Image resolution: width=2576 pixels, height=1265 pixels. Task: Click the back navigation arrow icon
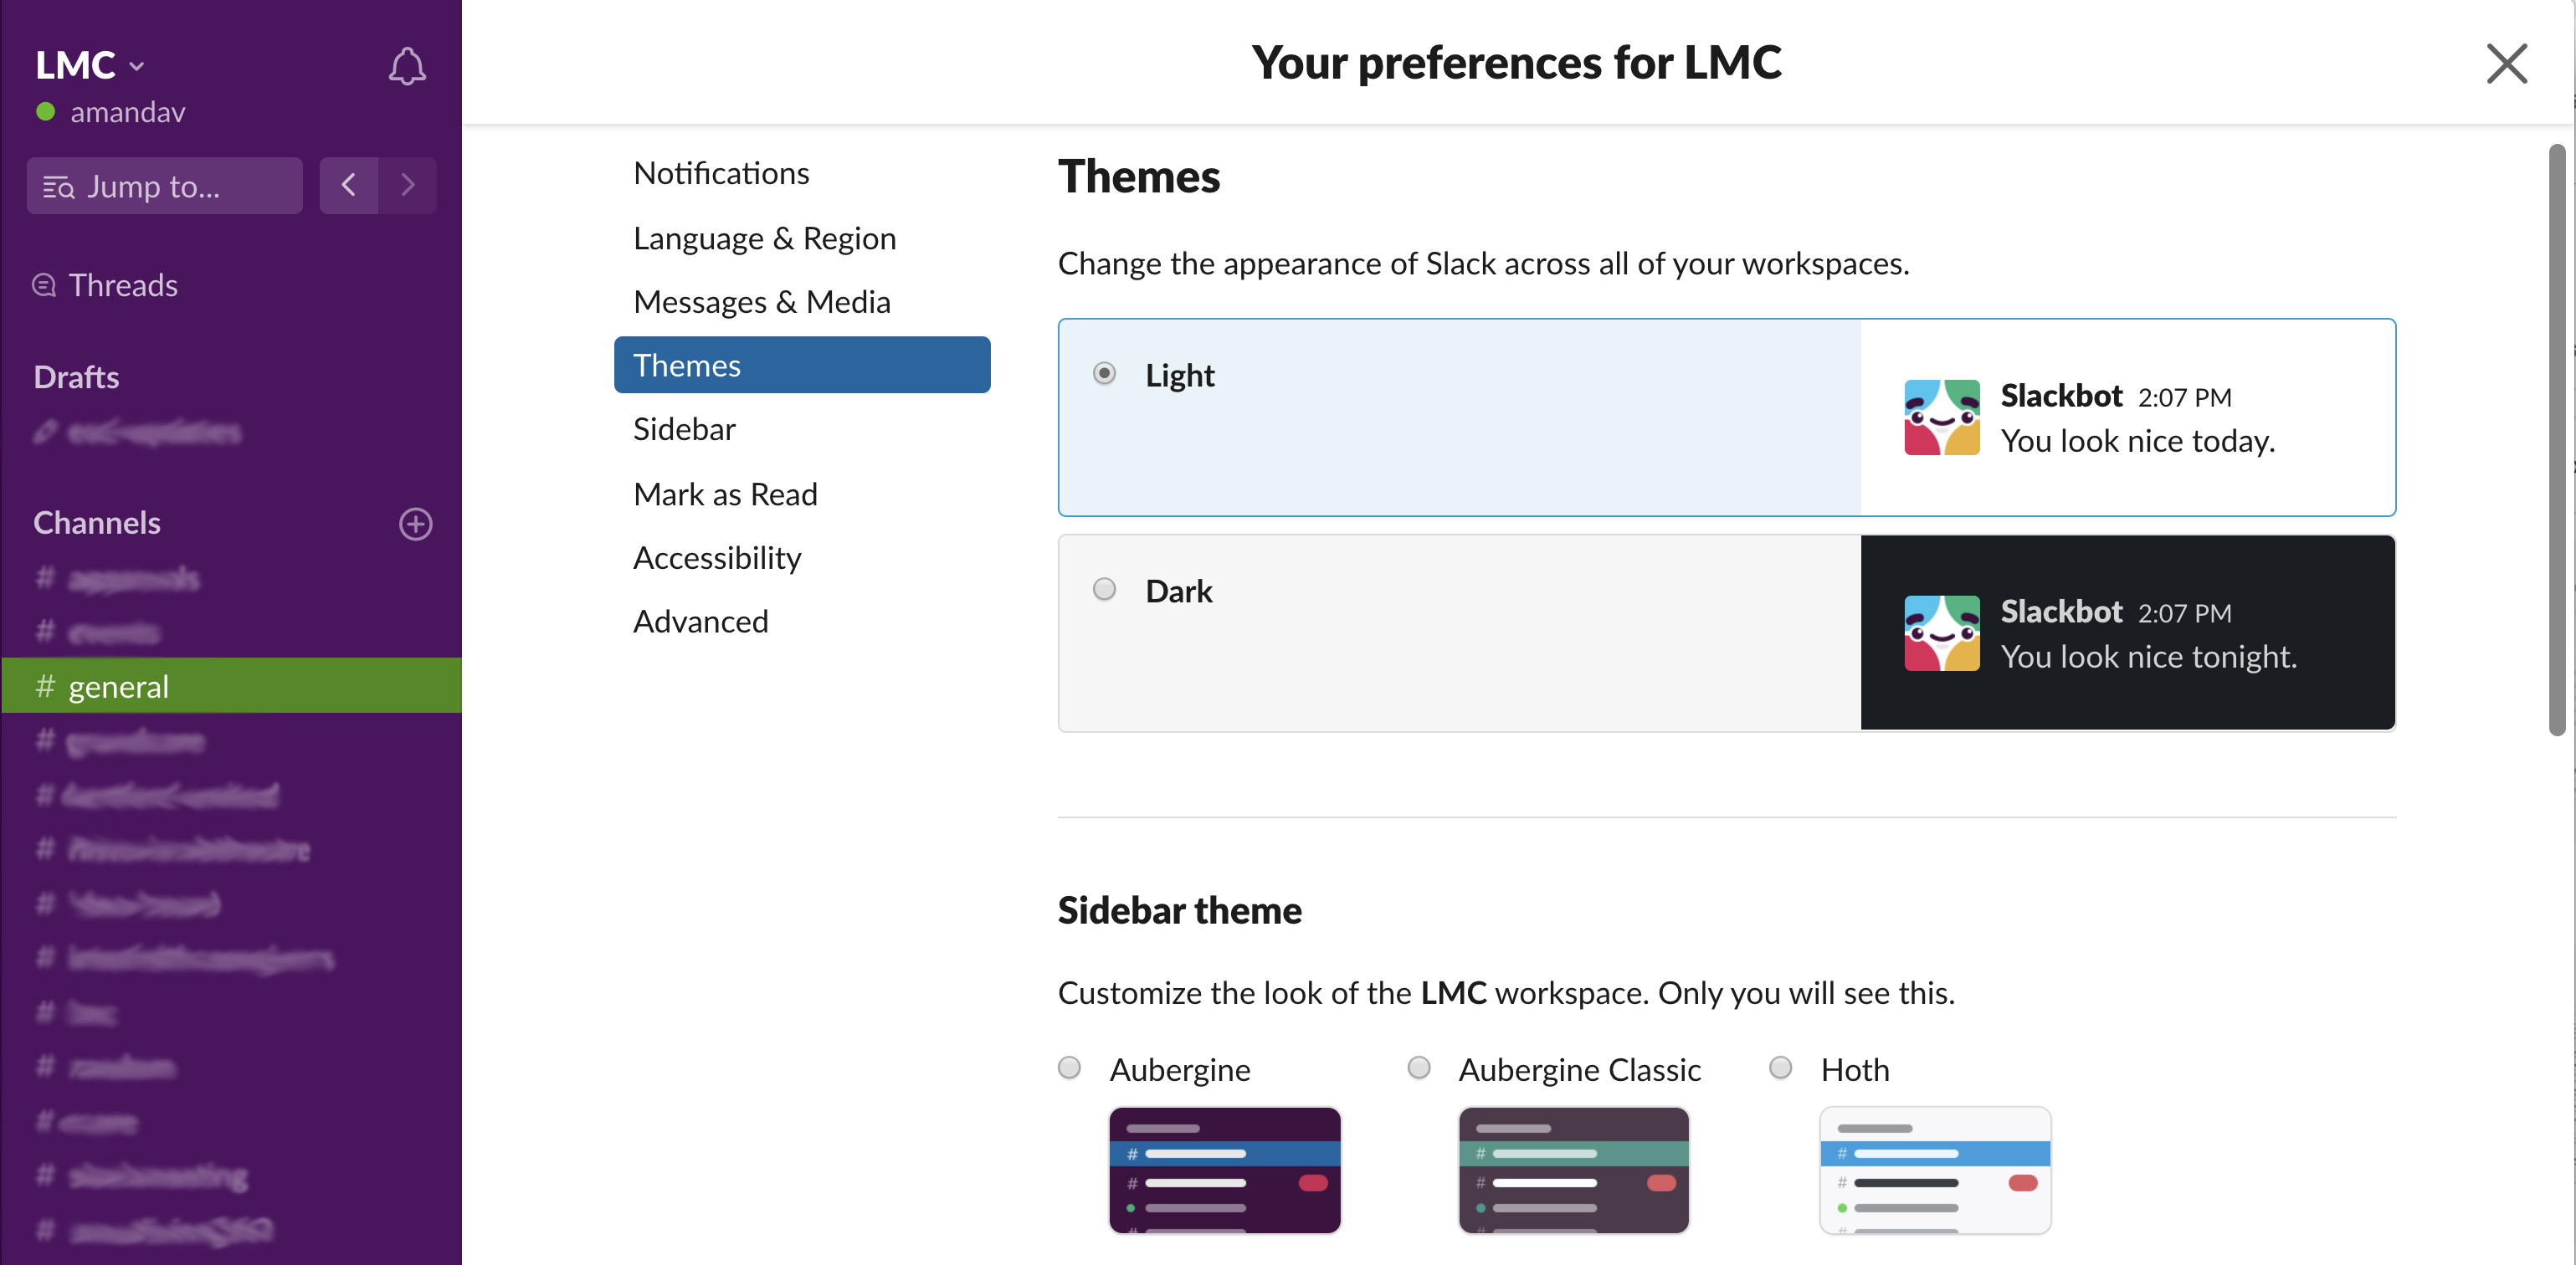348,186
